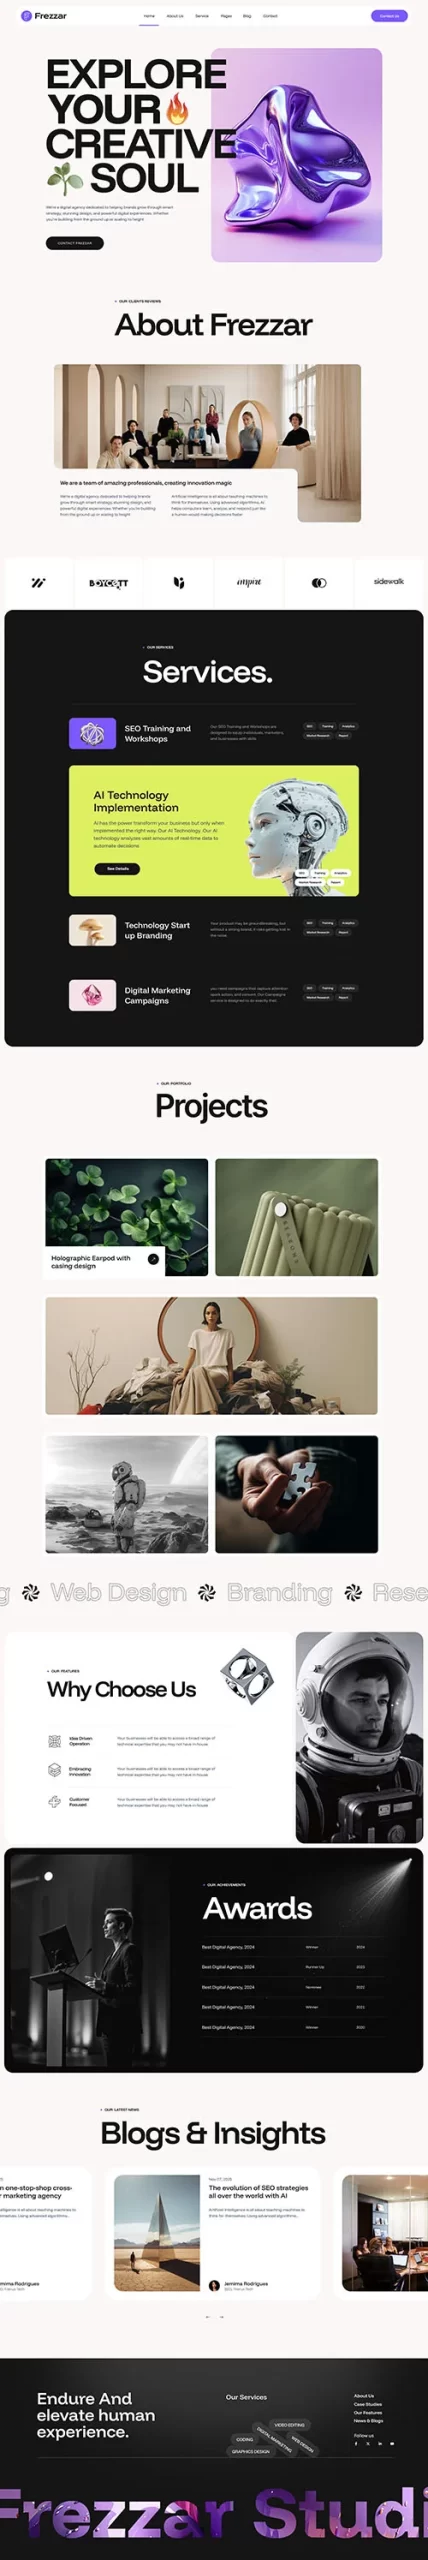This screenshot has height=2560, width=428.
Task: Click the empire brand logo
Action: [x=249, y=582]
